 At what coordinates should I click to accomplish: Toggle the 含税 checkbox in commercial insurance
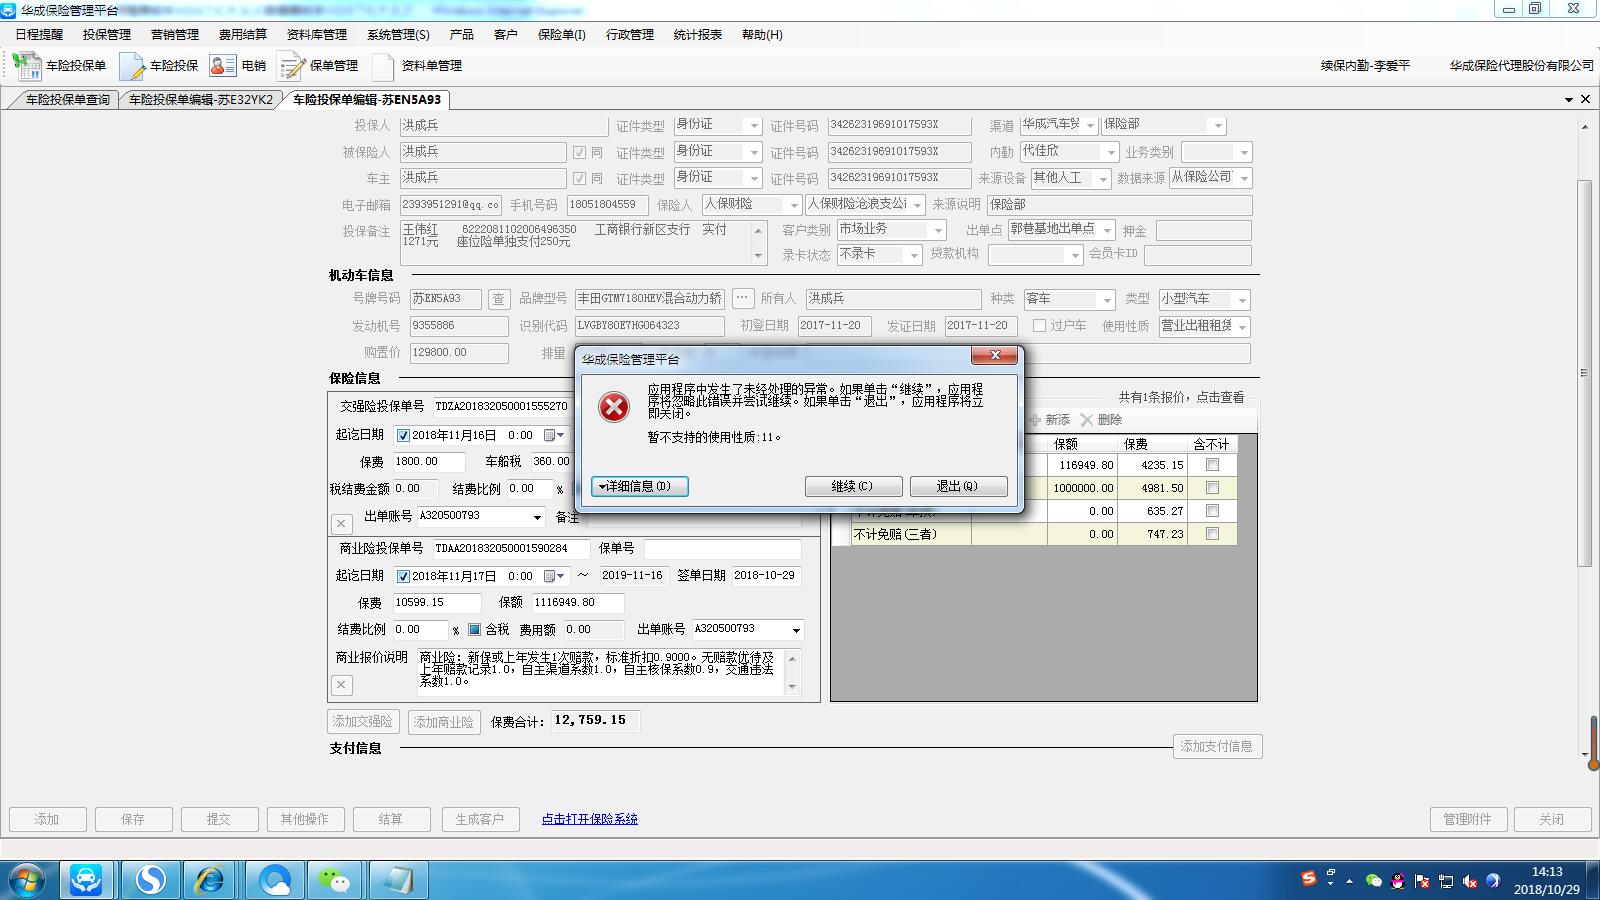pos(475,630)
